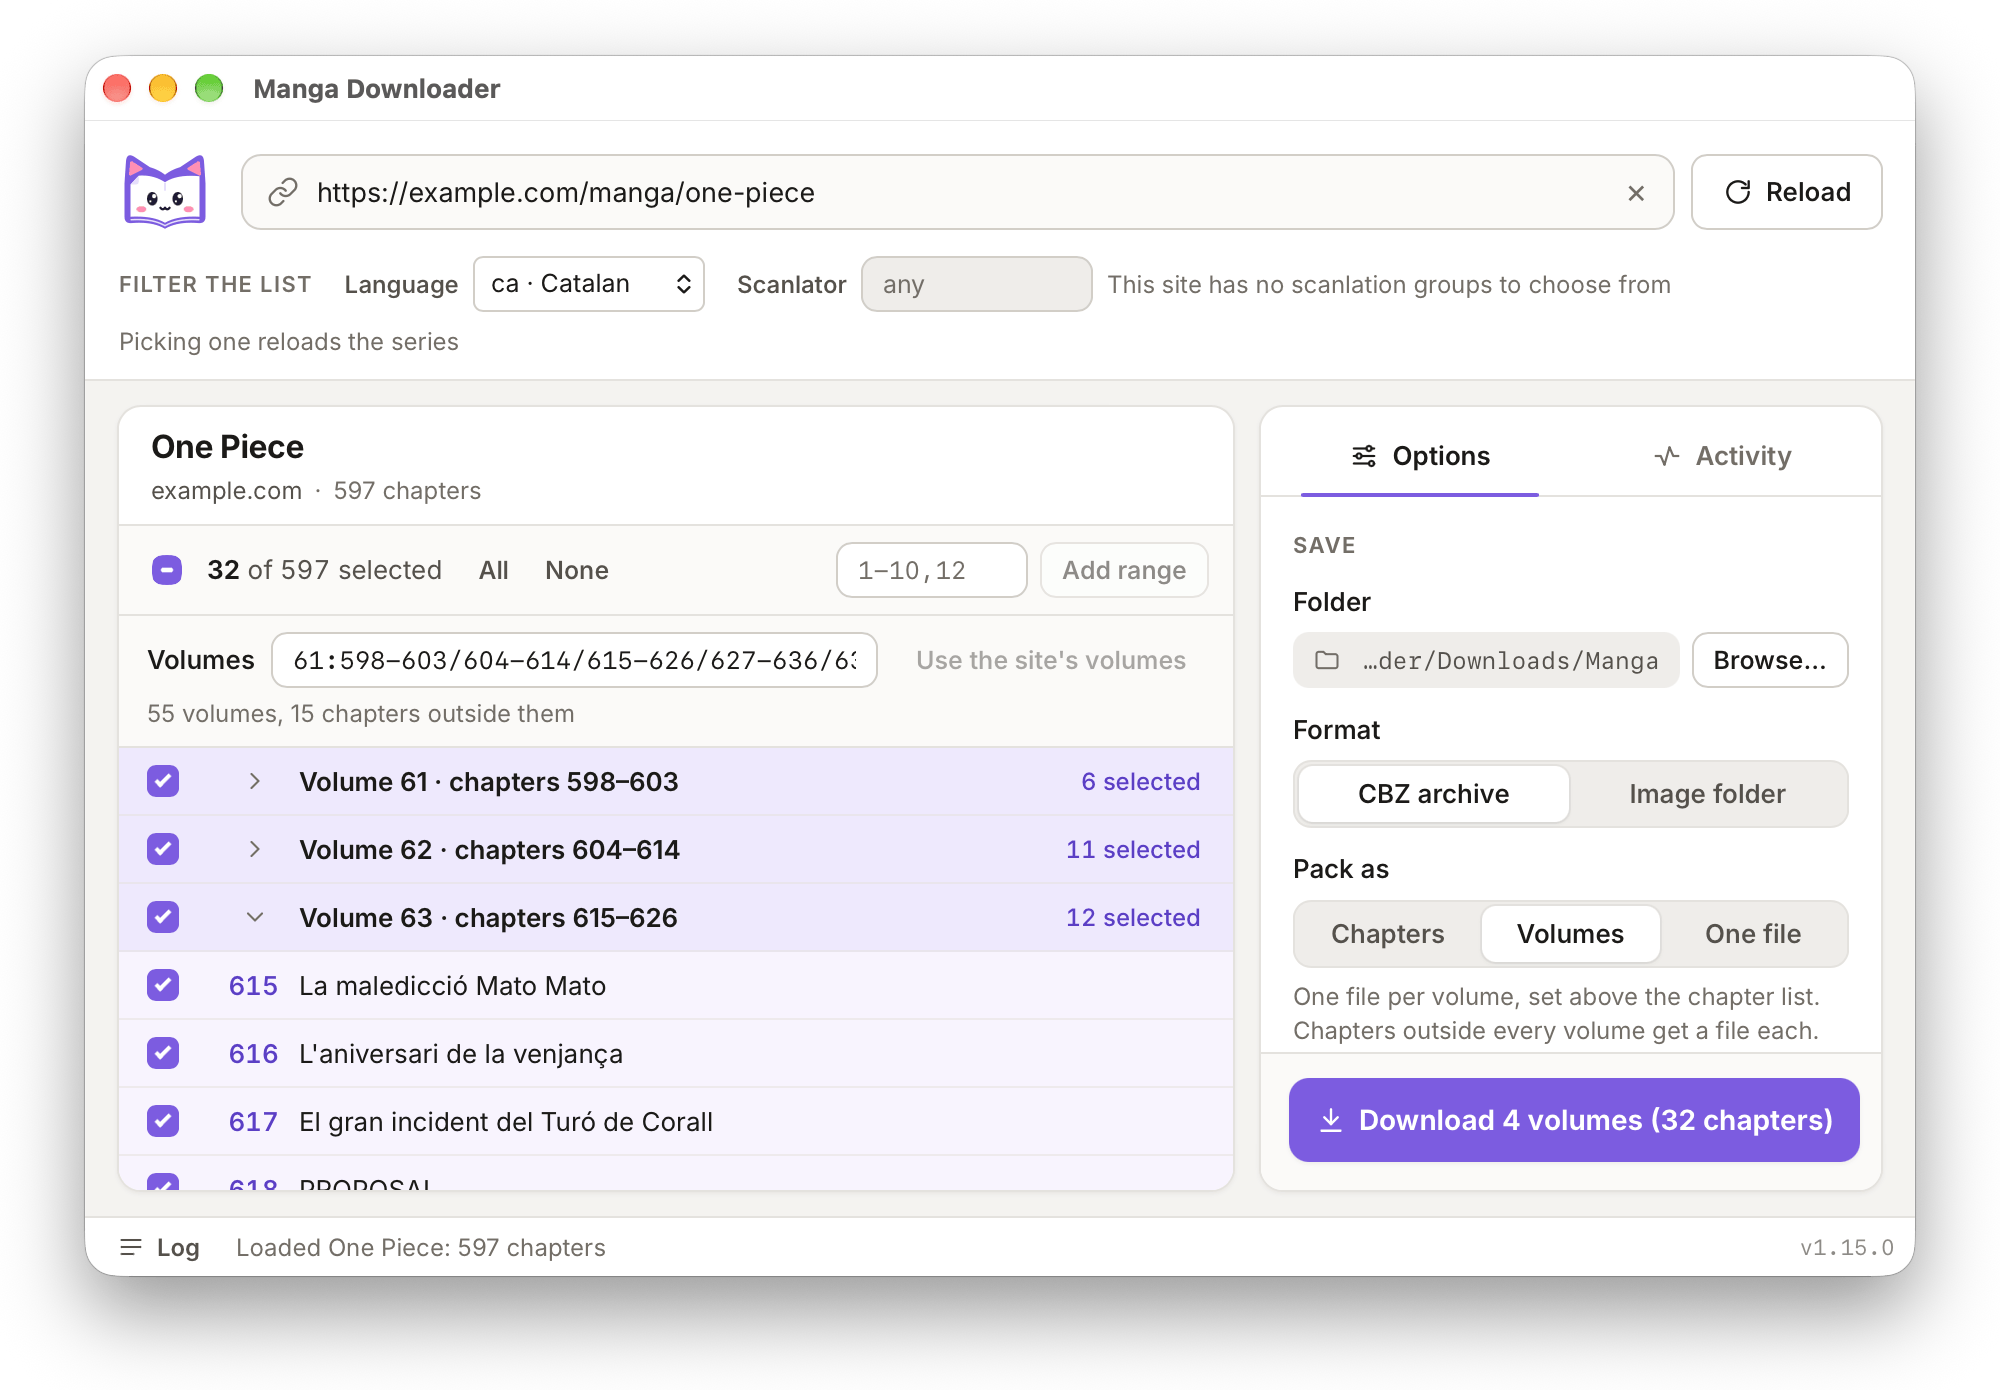The width and height of the screenshot is (2000, 1390).
Task: Pack as Volumes
Action: [x=1570, y=934]
